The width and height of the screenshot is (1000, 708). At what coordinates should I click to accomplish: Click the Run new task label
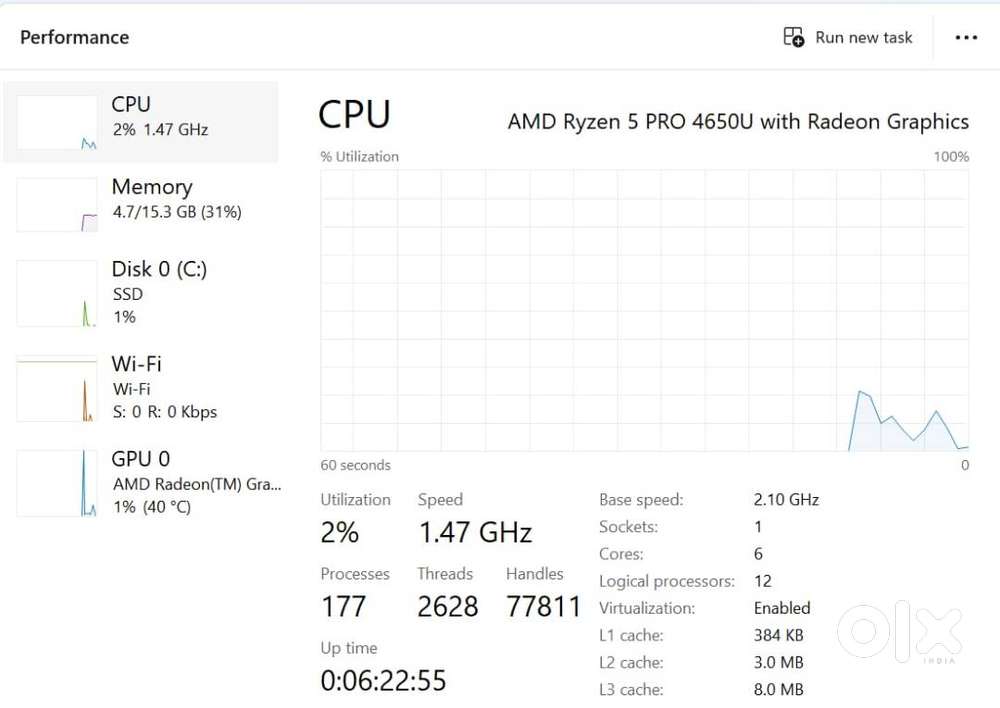(864, 38)
